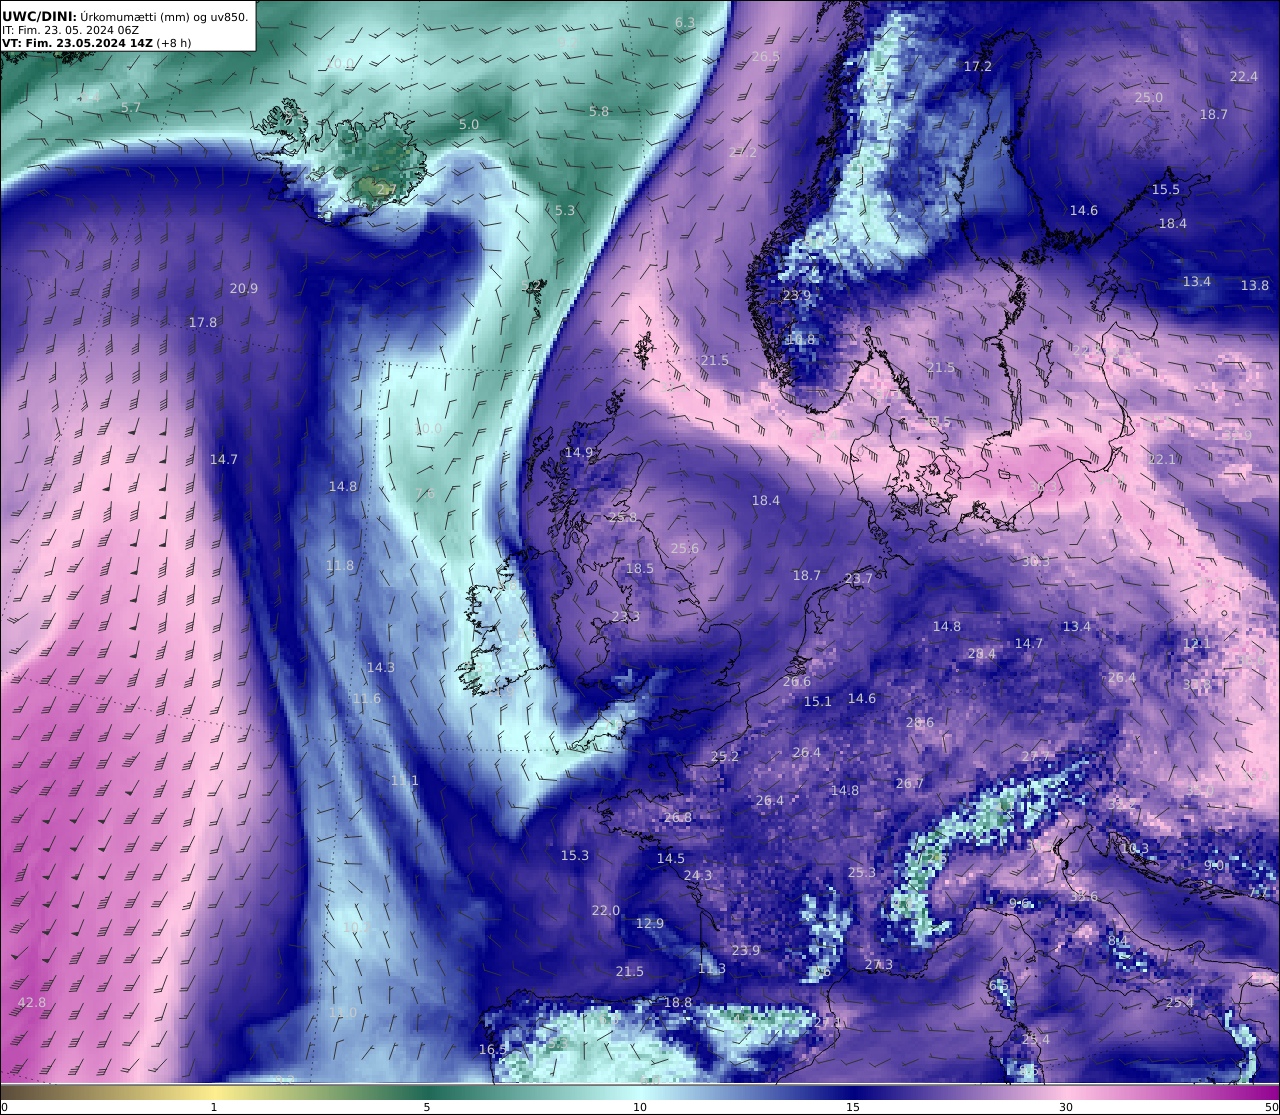Click the 5.3 value on the map
This screenshot has width=1280, height=1115.
pyautogui.click(x=565, y=210)
